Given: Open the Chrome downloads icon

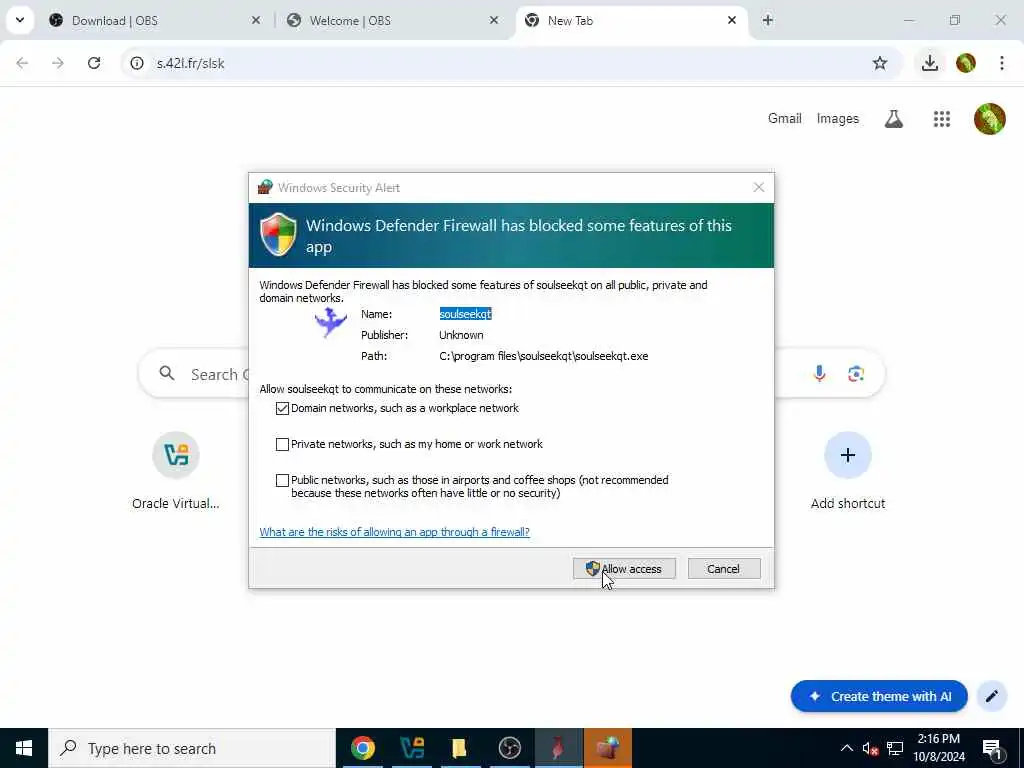Looking at the screenshot, I should (929, 63).
